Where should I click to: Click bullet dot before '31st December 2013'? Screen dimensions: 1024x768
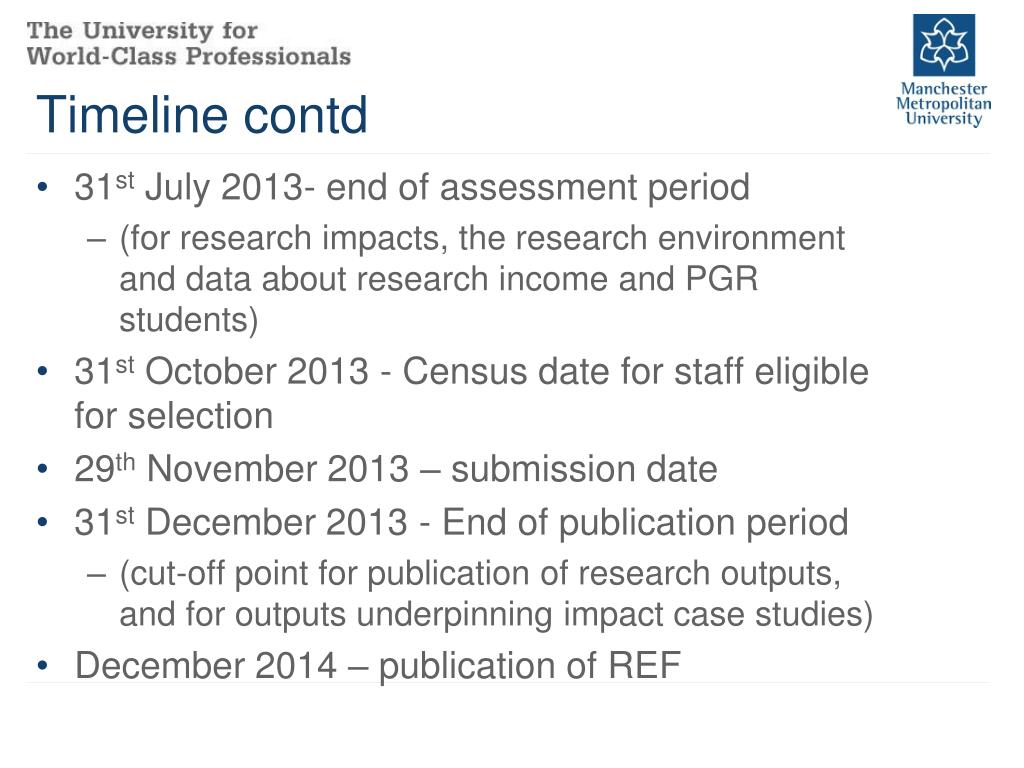point(42,523)
